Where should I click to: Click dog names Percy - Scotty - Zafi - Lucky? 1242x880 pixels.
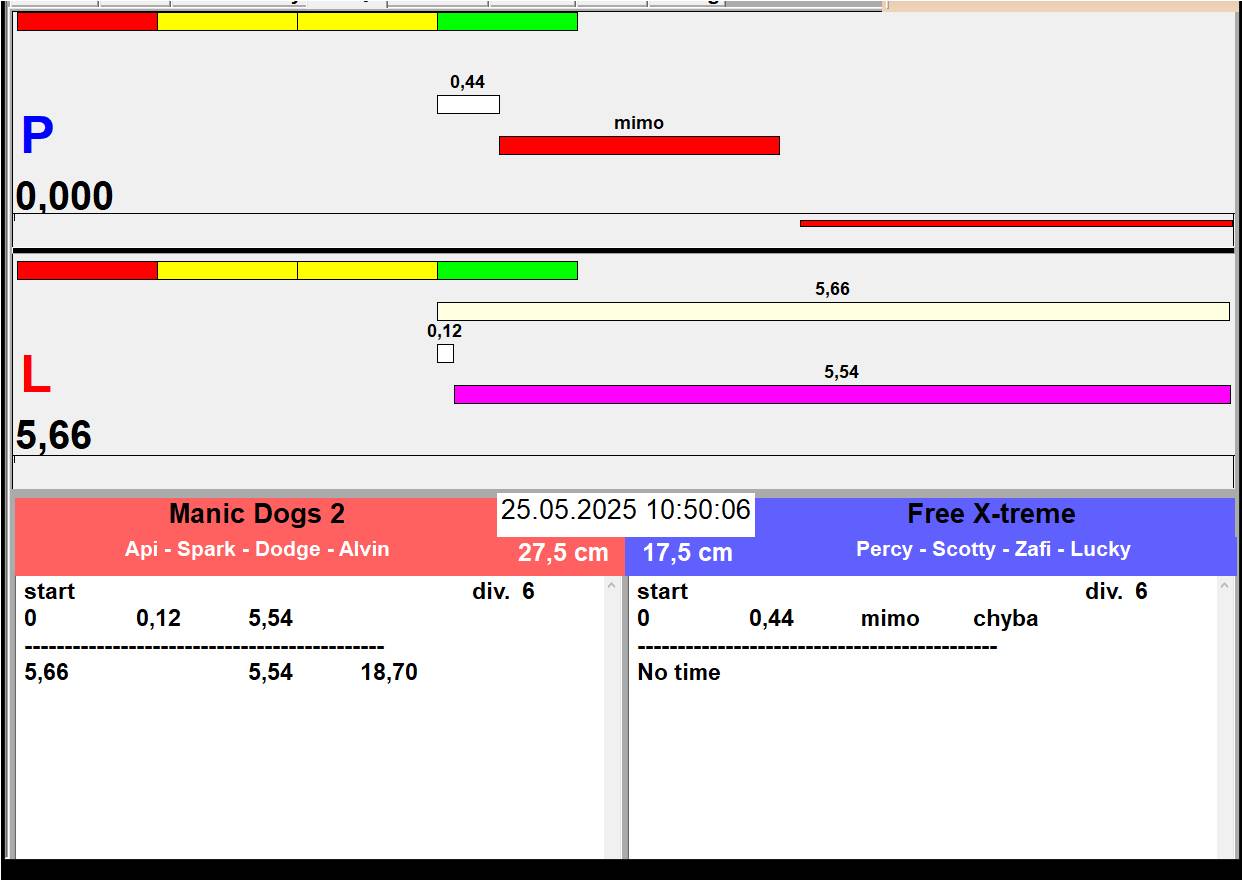click(x=993, y=549)
